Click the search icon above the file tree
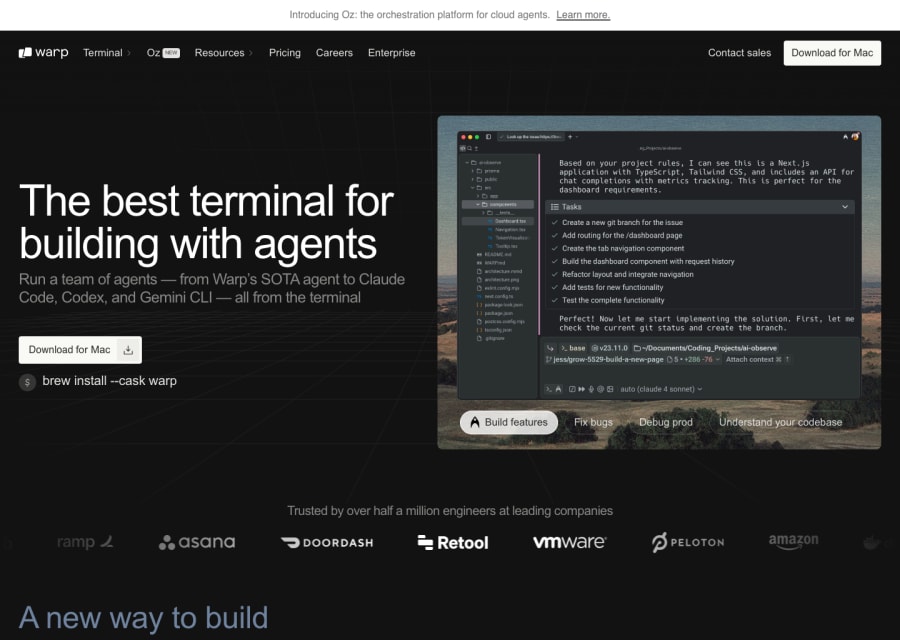This screenshot has height=640, width=900. click(470, 148)
